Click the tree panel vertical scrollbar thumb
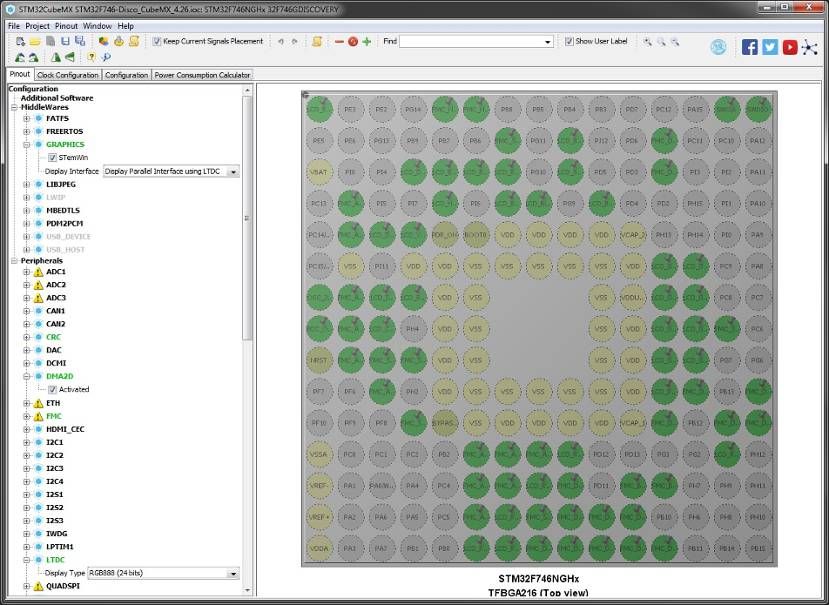Image resolution: width=829 pixels, height=605 pixels. (247, 217)
